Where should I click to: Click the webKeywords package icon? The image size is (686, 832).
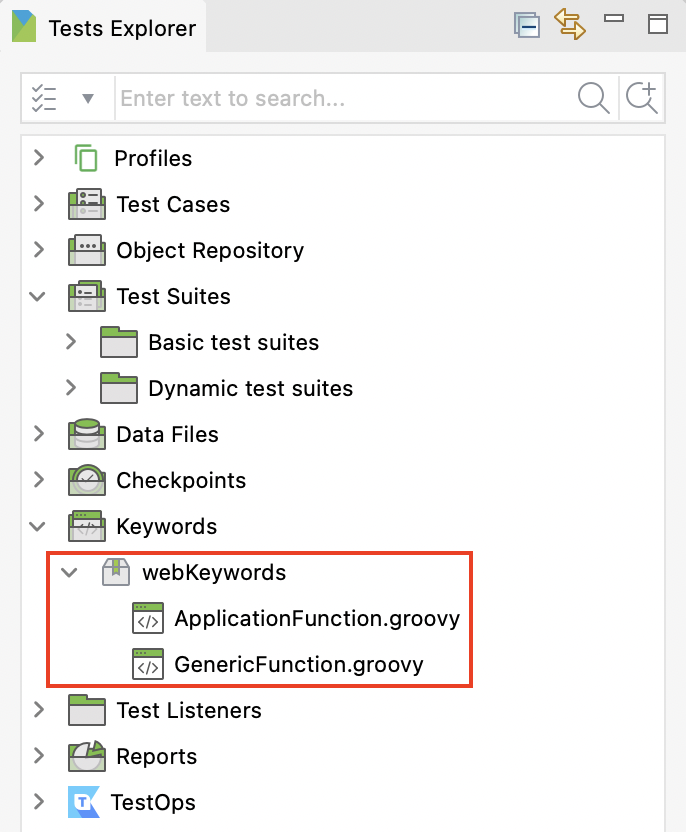coord(116,573)
